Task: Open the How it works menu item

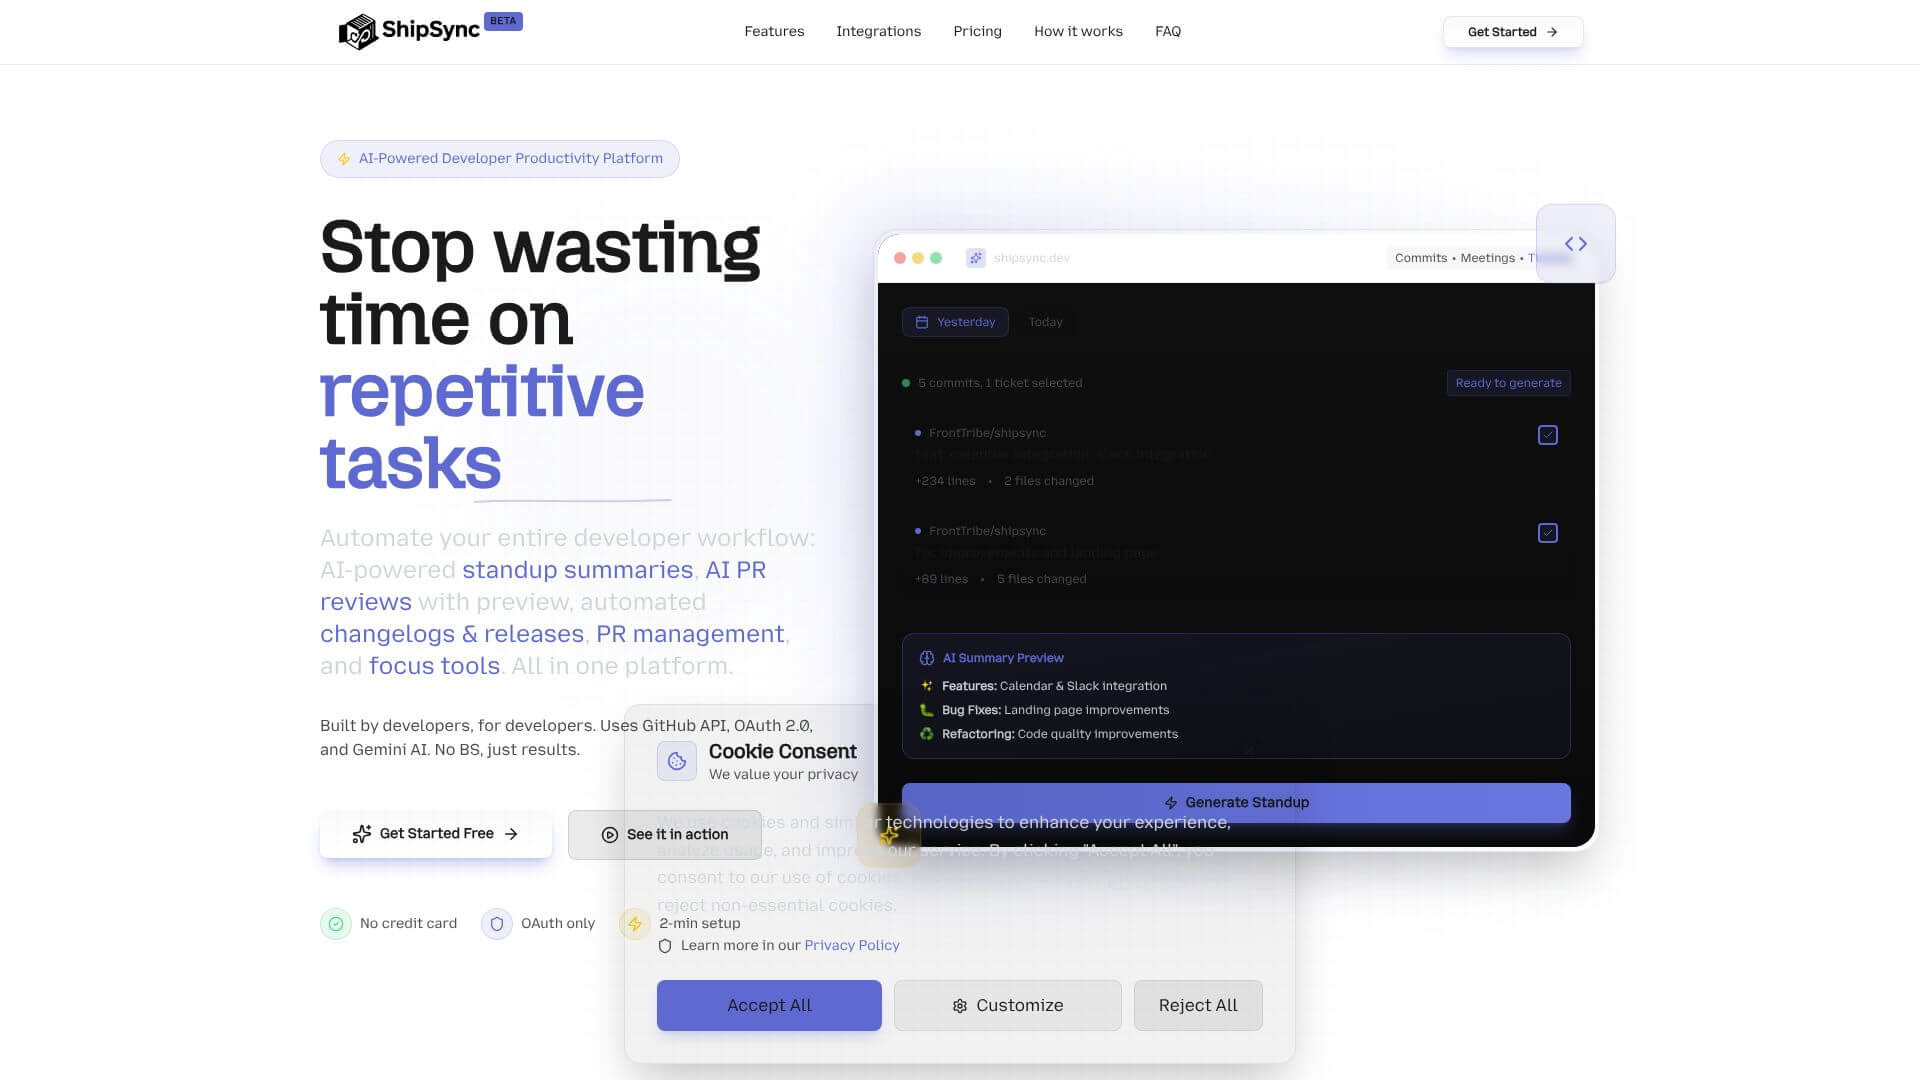Action: [x=1078, y=31]
